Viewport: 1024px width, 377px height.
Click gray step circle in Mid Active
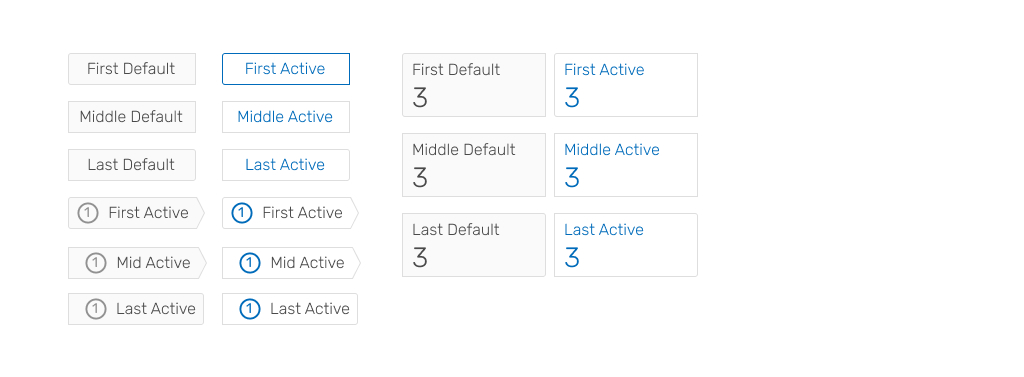click(x=95, y=263)
